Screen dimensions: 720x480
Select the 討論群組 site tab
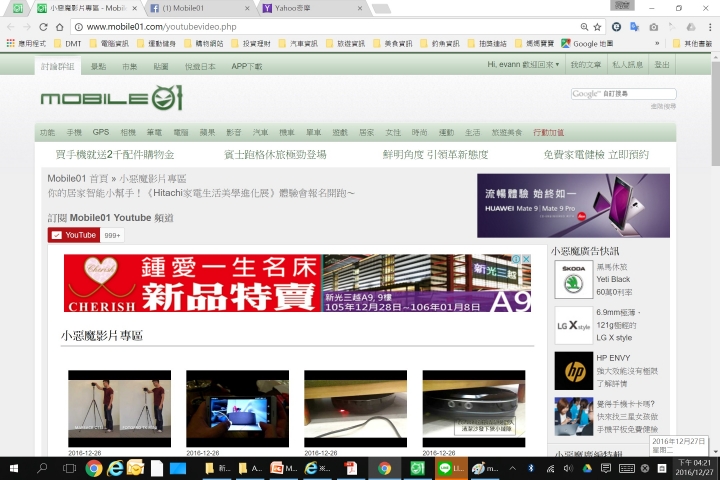point(58,66)
